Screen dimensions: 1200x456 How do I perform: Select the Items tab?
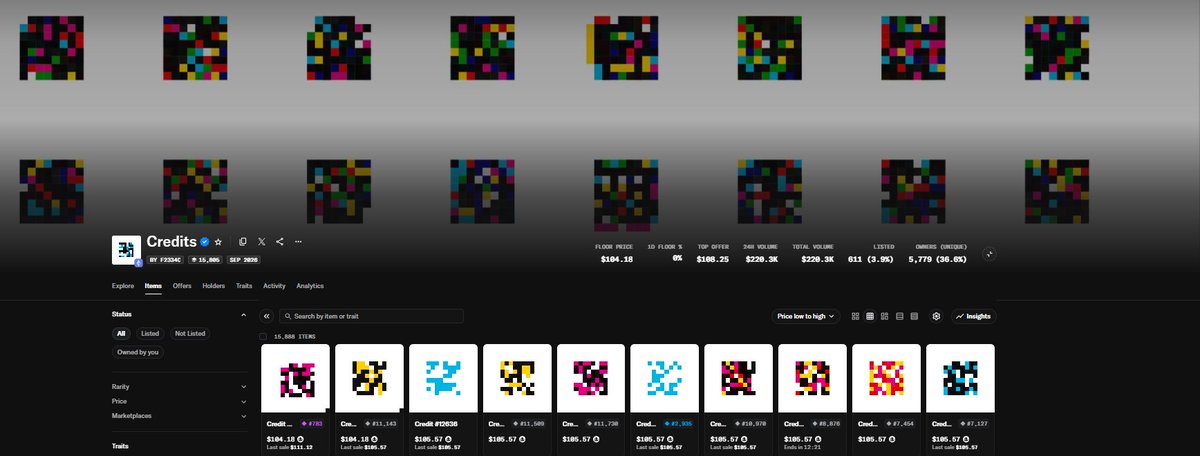tap(153, 286)
